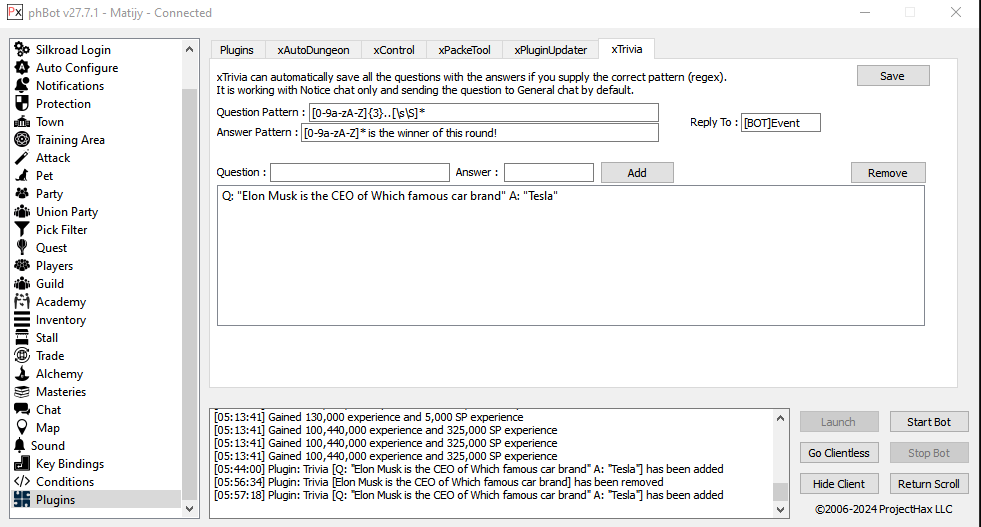The width and height of the screenshot is (981, 527).
Task: Switch to the xAutoDungeon tab
Action: 313,50
